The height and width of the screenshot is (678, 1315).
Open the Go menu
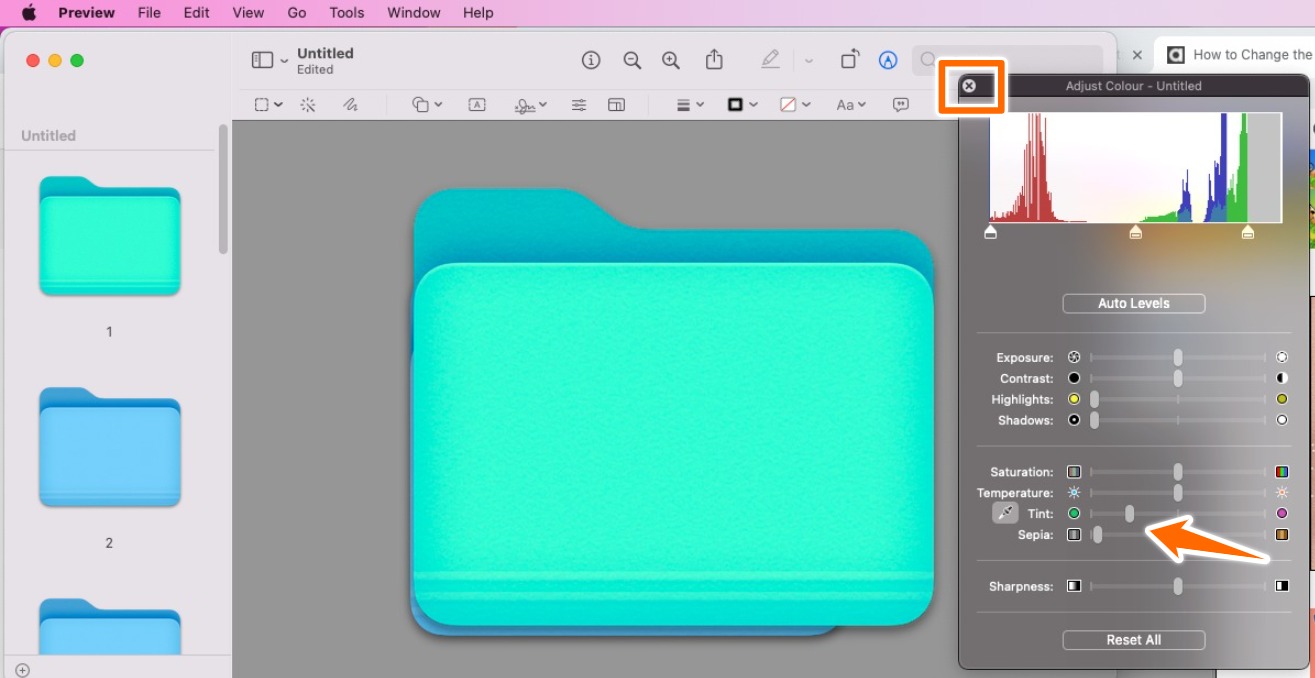pyautogui.click(x=297, y=13)
